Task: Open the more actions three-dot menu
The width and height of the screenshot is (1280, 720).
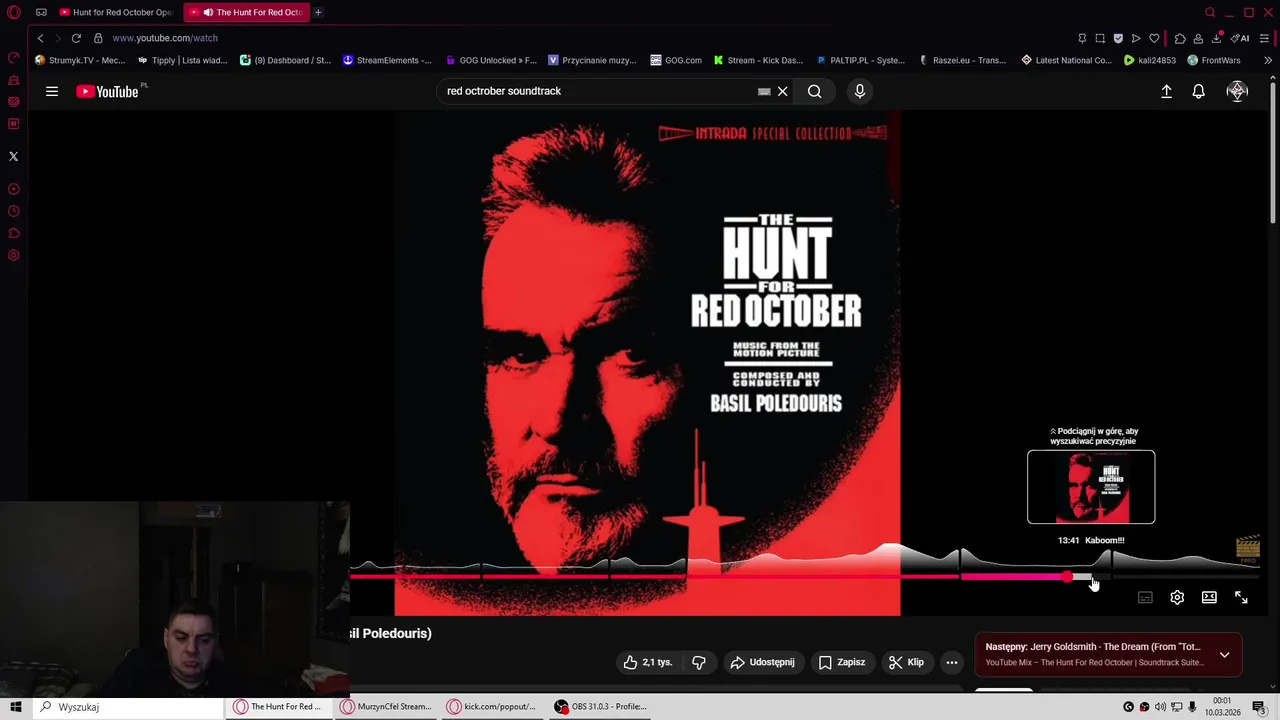Action: point(952,662)
